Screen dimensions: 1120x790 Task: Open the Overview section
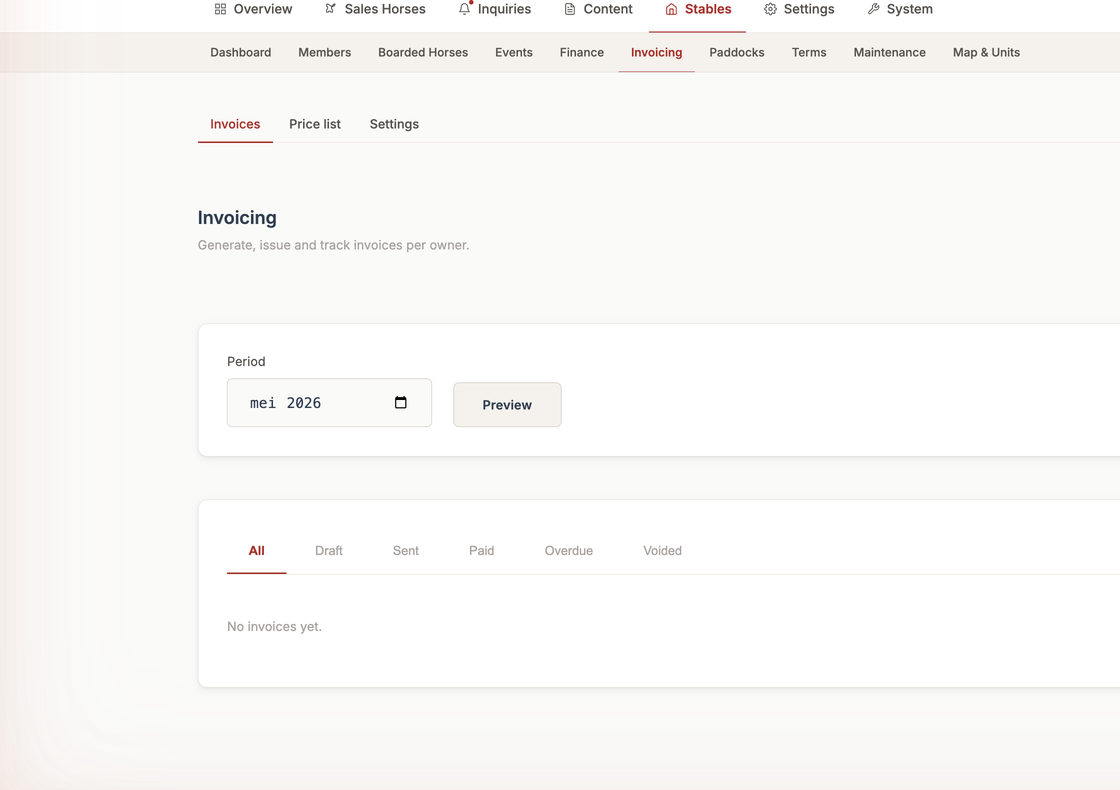point(253,9)
